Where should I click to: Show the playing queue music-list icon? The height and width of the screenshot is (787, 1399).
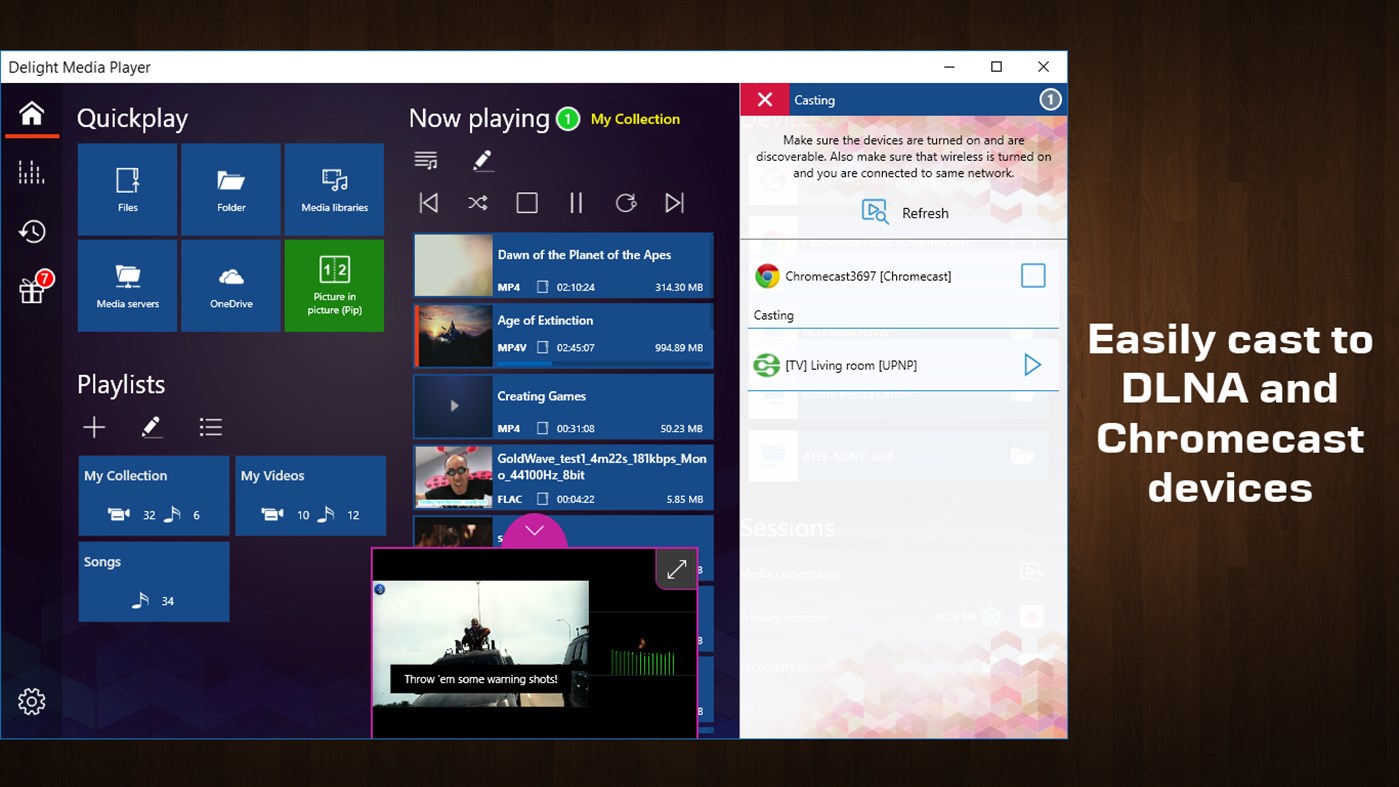[x=425, y=159]
